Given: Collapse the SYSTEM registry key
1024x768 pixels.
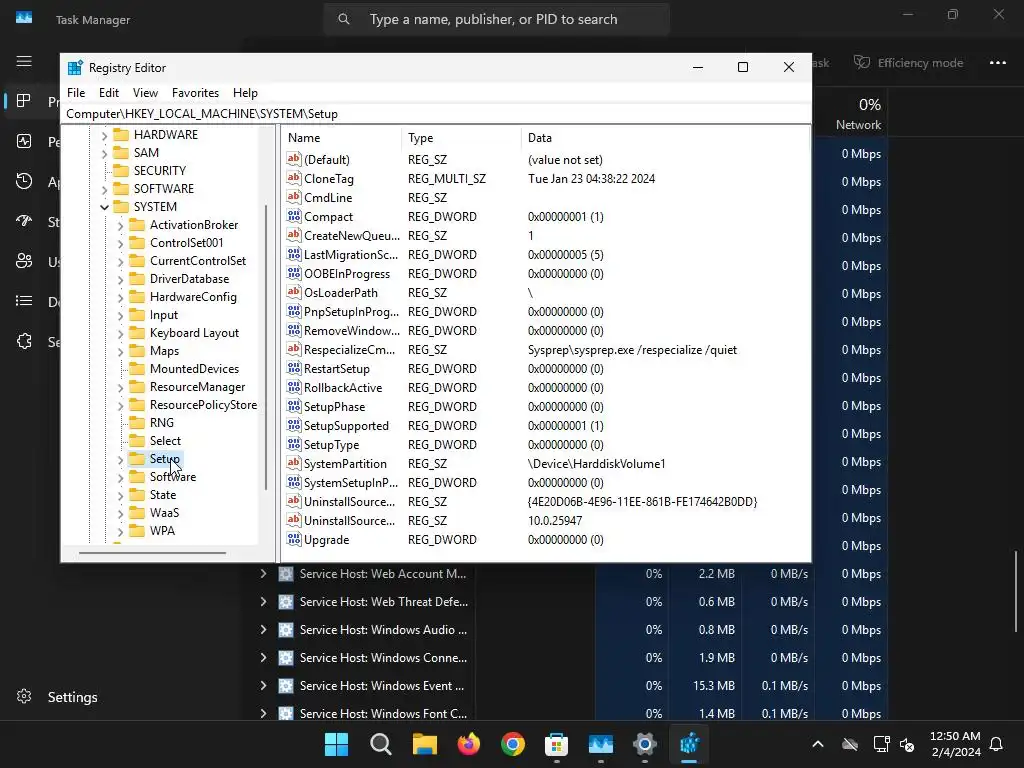Looking at the screenshot, I should [x=104, y=207].
